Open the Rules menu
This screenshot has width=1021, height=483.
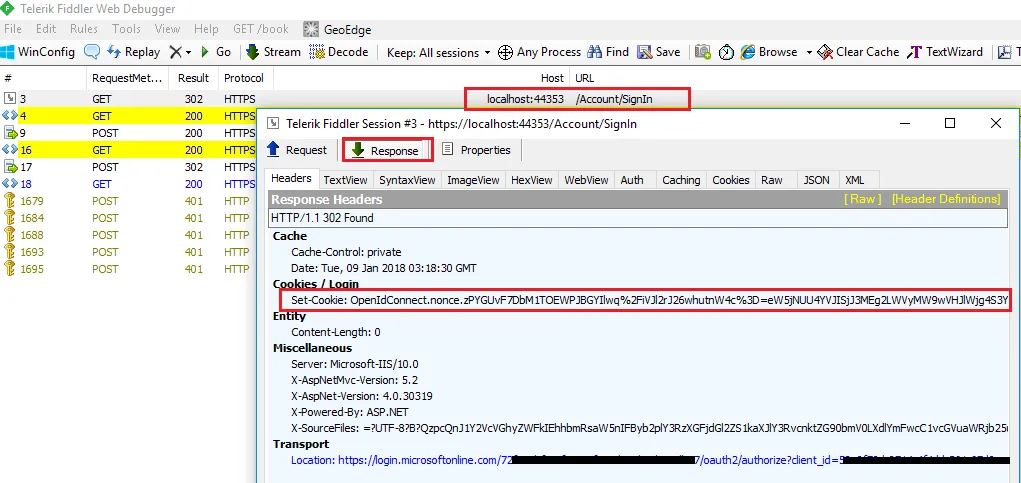point(84,29)
